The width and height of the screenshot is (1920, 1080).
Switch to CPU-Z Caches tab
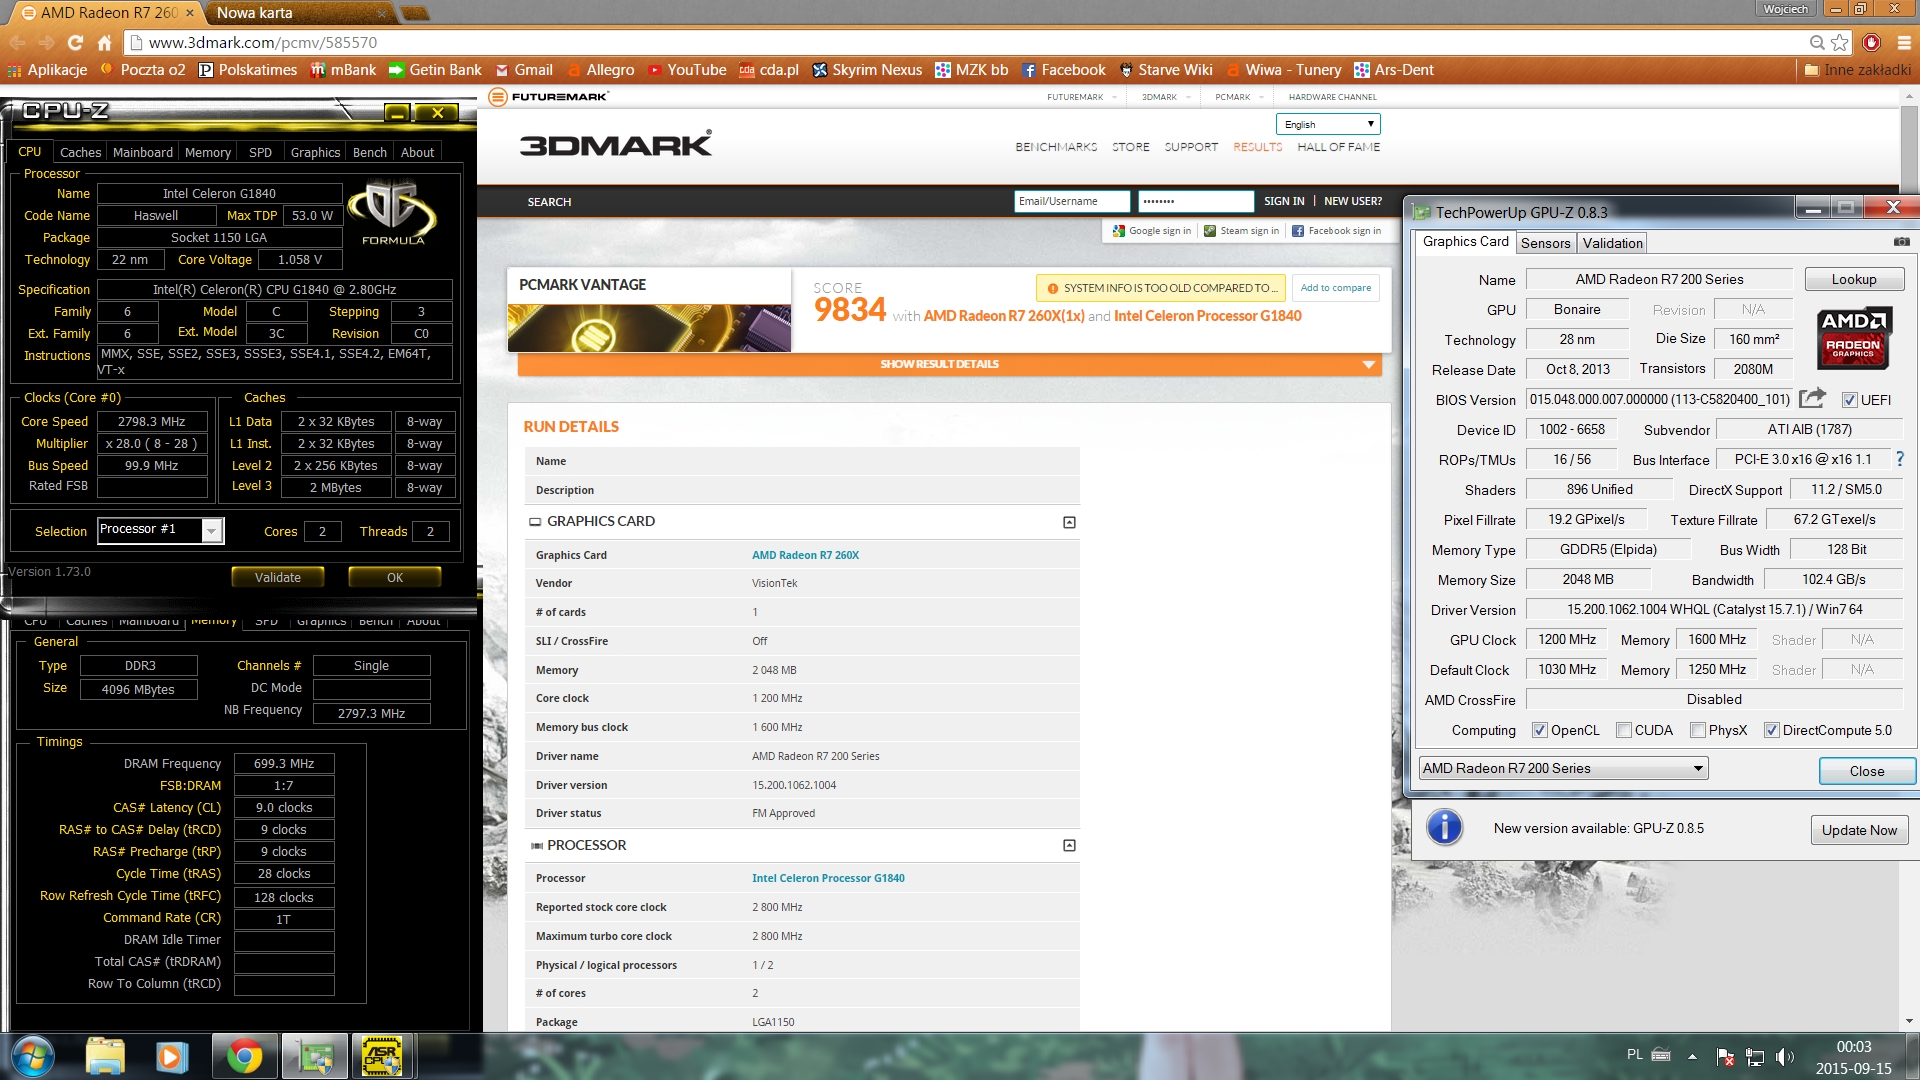click(x=80, y=152)
